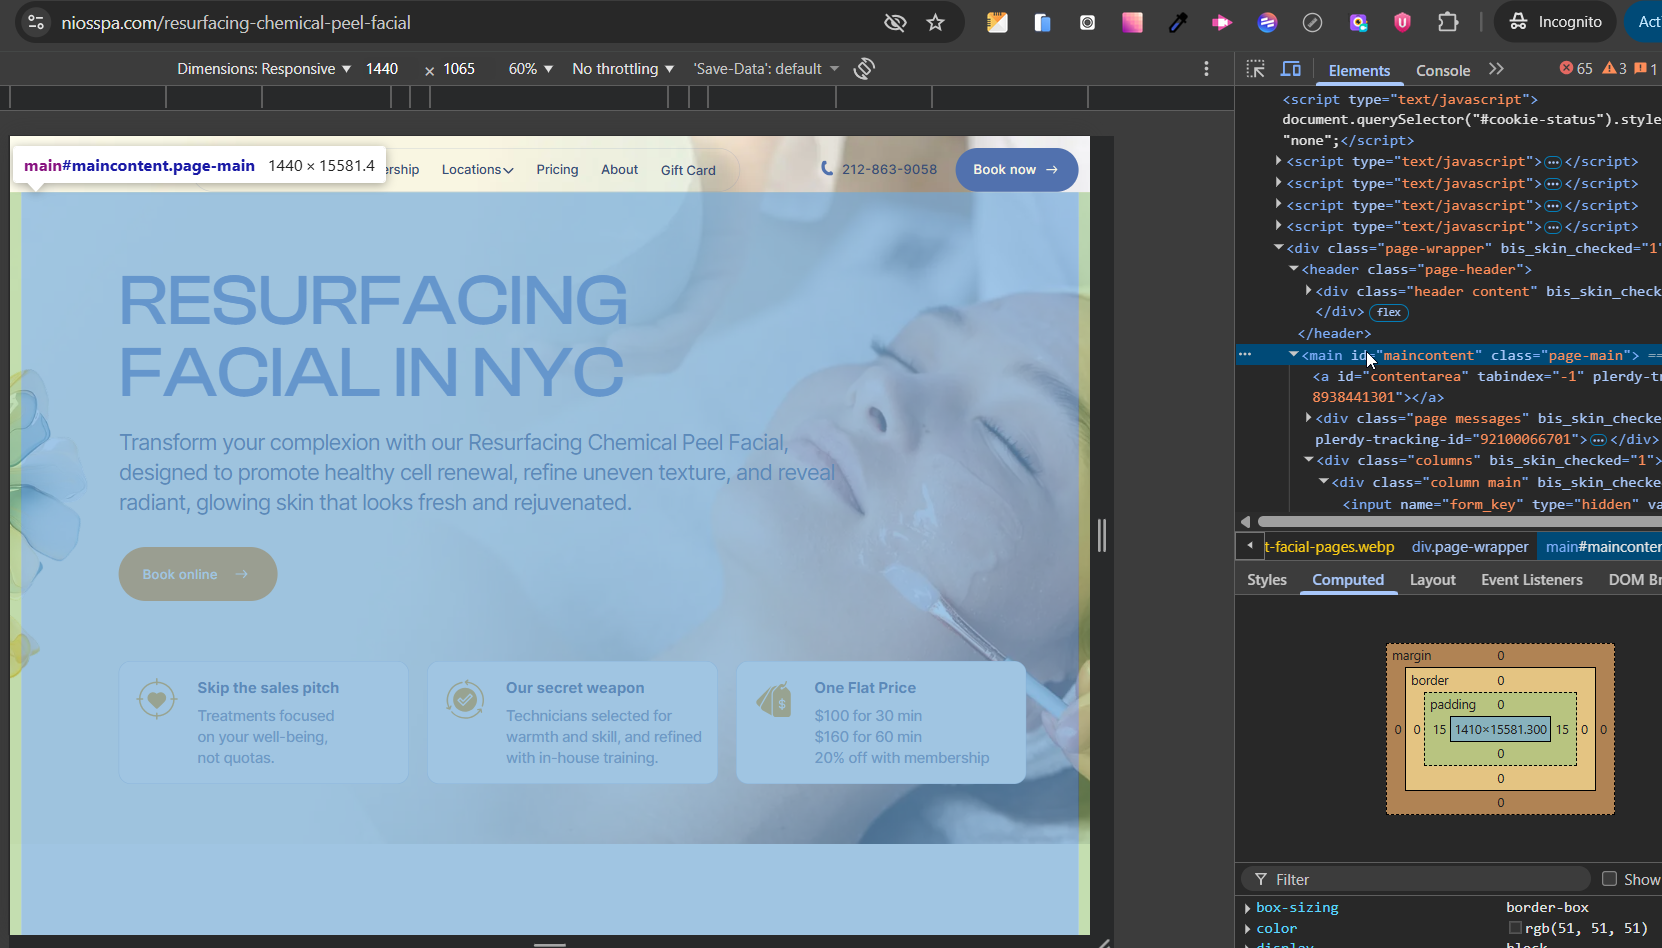The height and width of the screenshot is (948, 1662).
Task: Collapse the div.columns node
Action: (1308, 460)
